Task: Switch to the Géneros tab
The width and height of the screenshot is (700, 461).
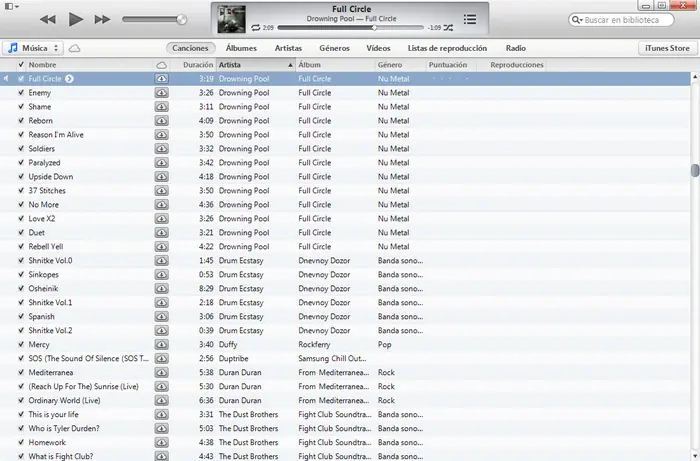Action: pos(334,48)
